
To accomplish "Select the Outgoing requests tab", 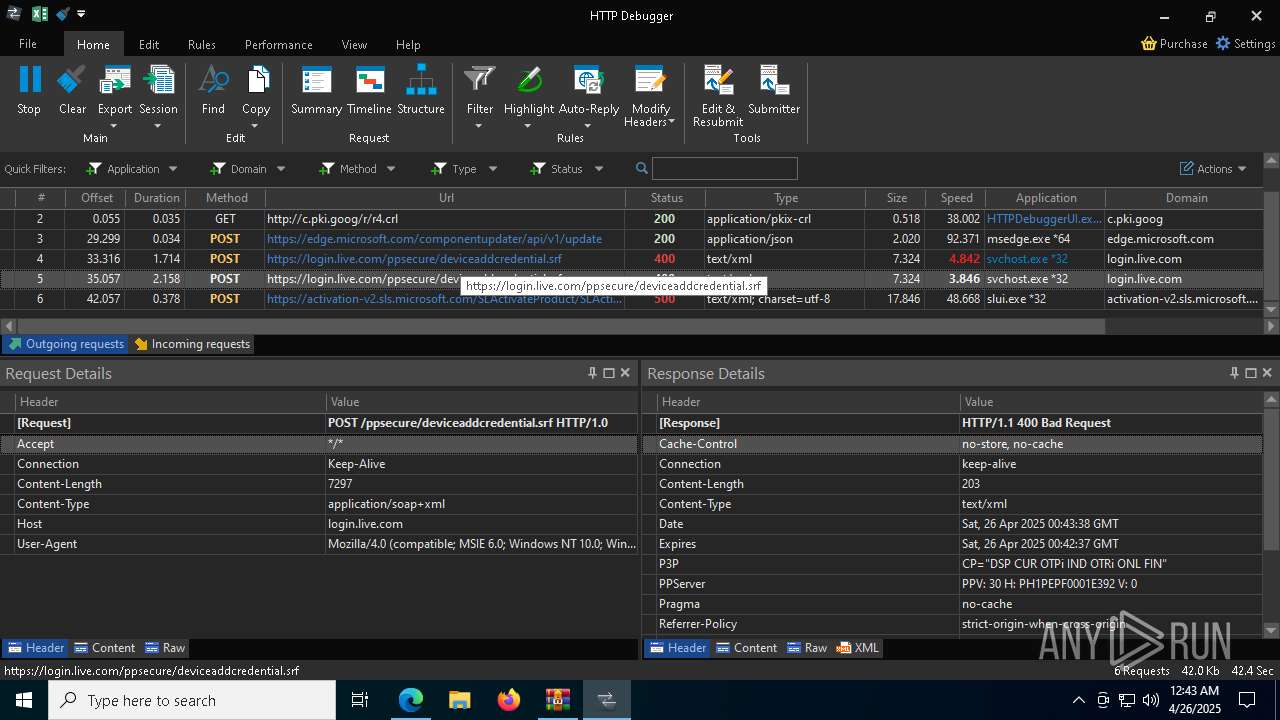I will pos(66,344).
